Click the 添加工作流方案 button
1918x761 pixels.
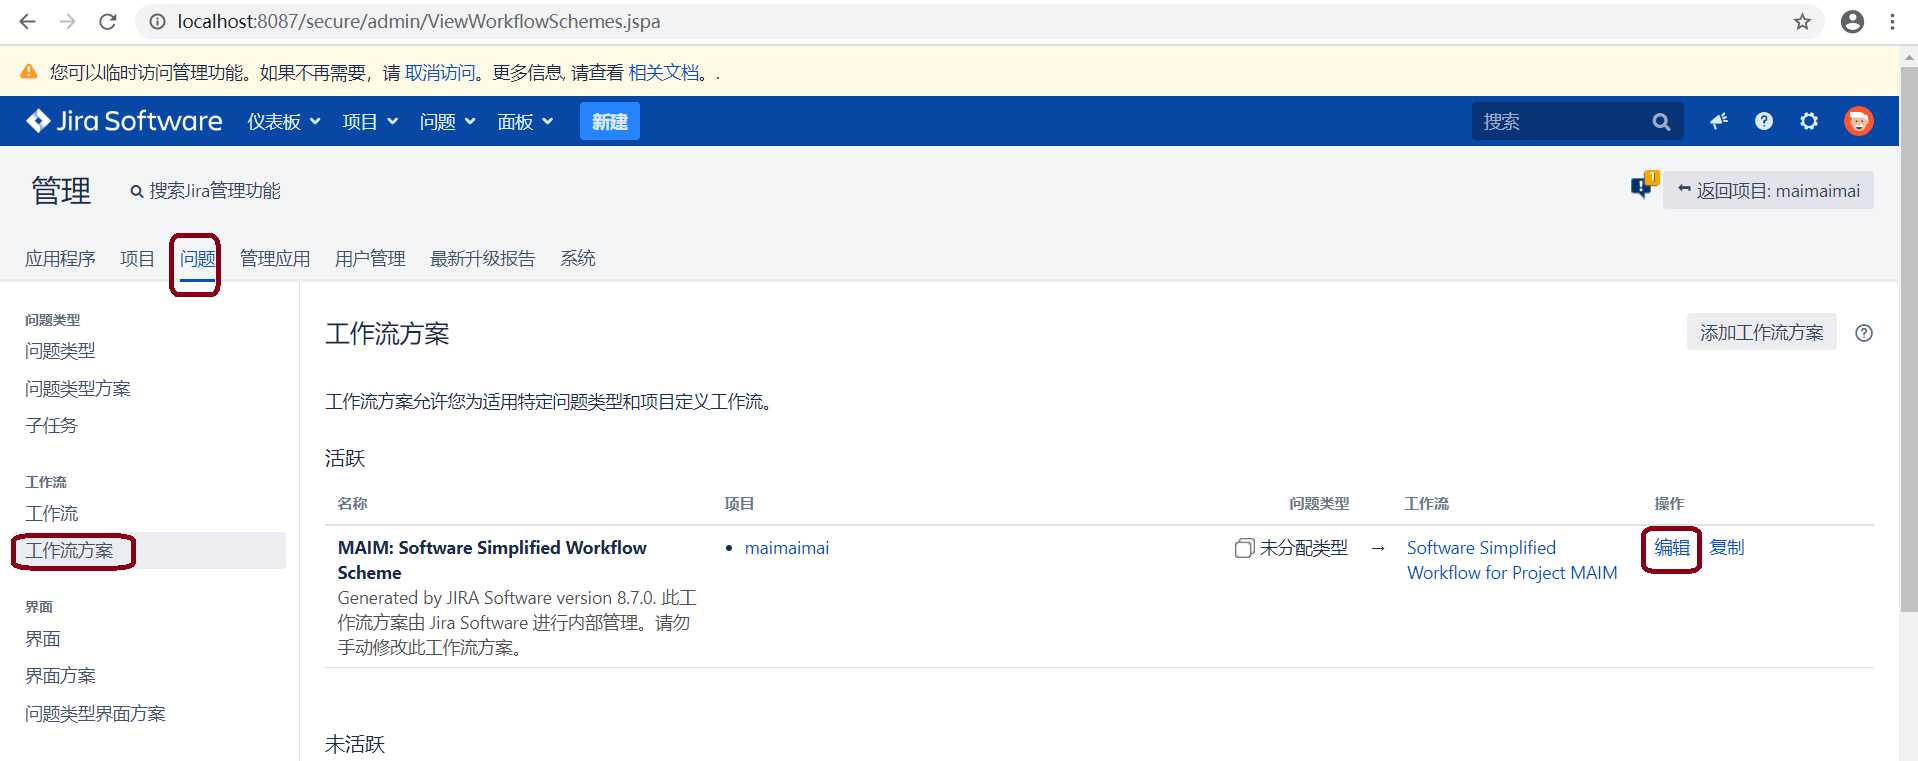(1761, 333)
